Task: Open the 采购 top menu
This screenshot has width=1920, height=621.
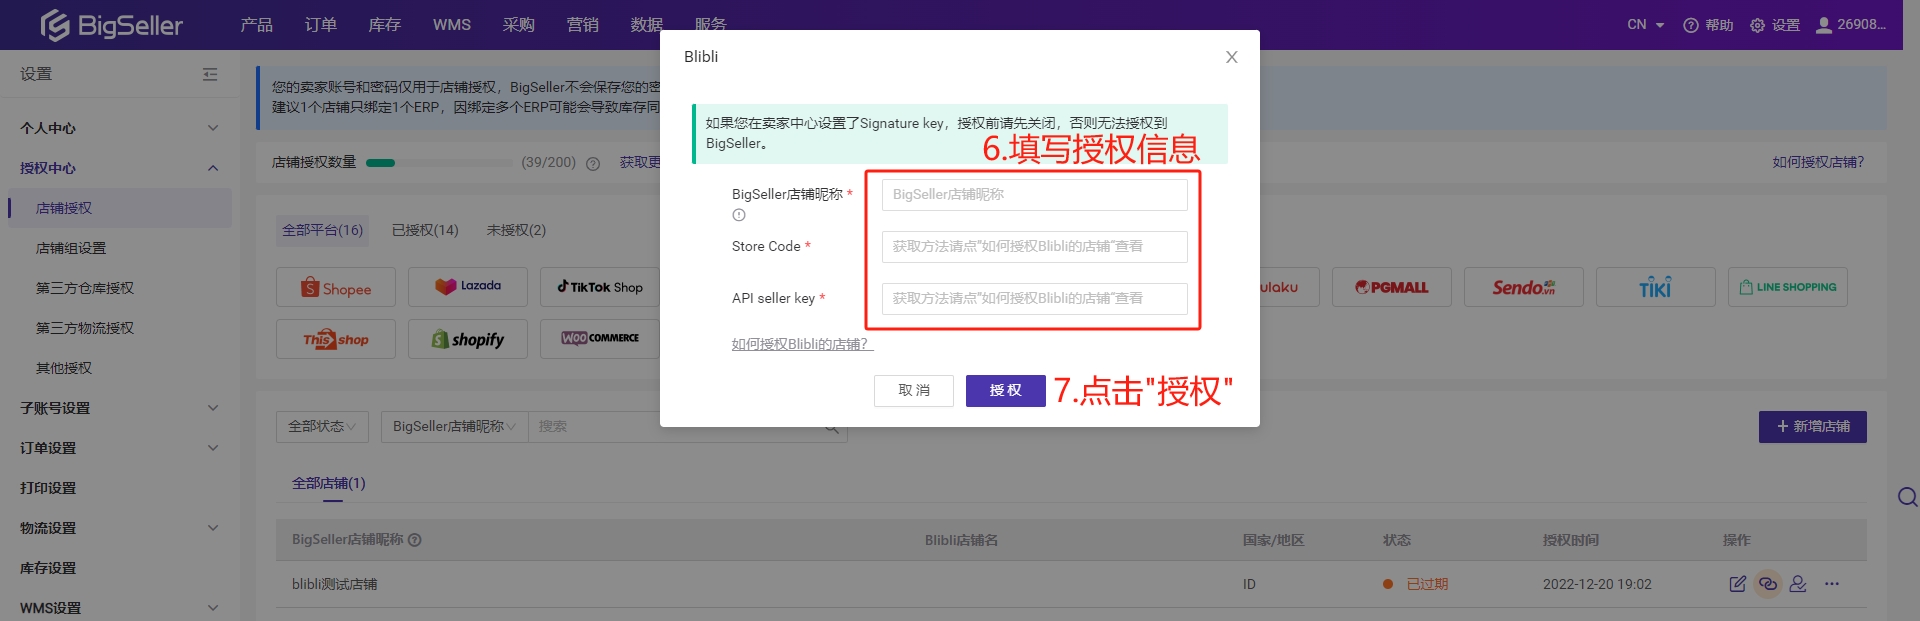Action: click(519, 25)
